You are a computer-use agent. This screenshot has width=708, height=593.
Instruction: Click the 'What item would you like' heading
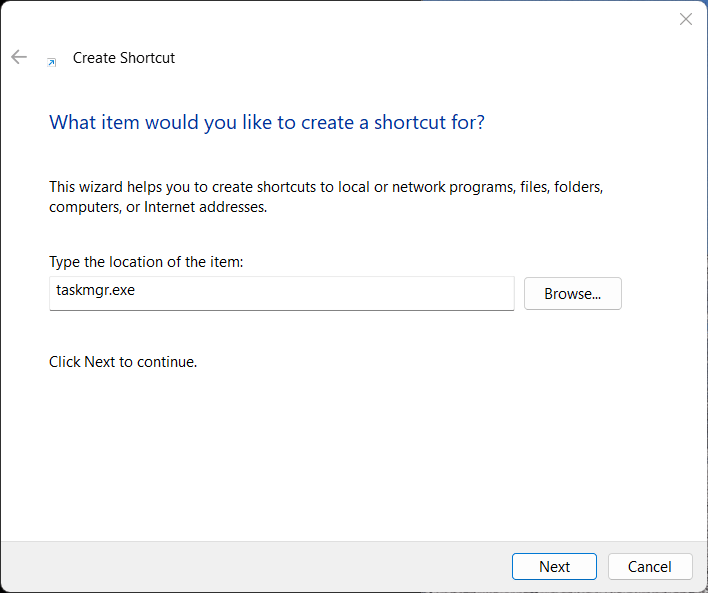click(267, 123)
